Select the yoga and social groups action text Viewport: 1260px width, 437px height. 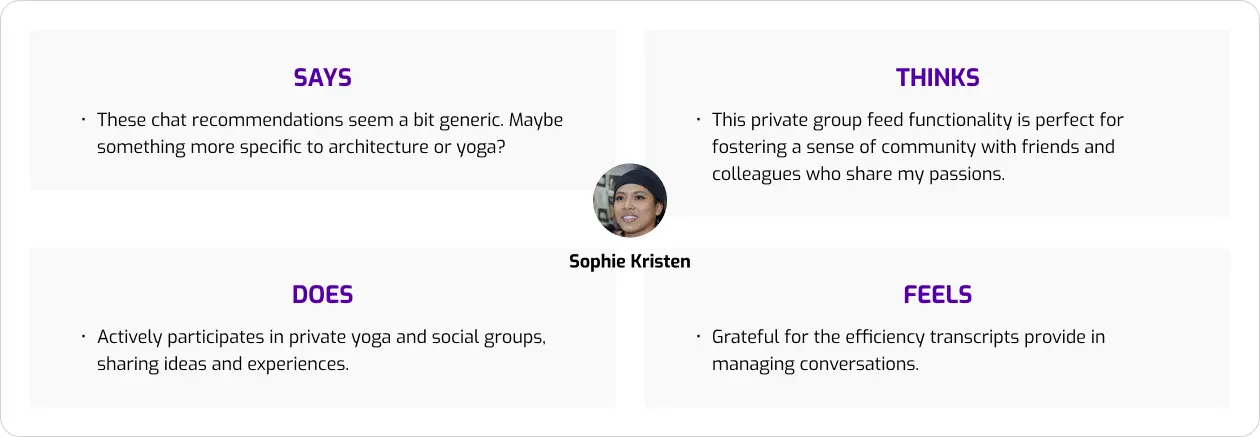(x=321, y=350)
